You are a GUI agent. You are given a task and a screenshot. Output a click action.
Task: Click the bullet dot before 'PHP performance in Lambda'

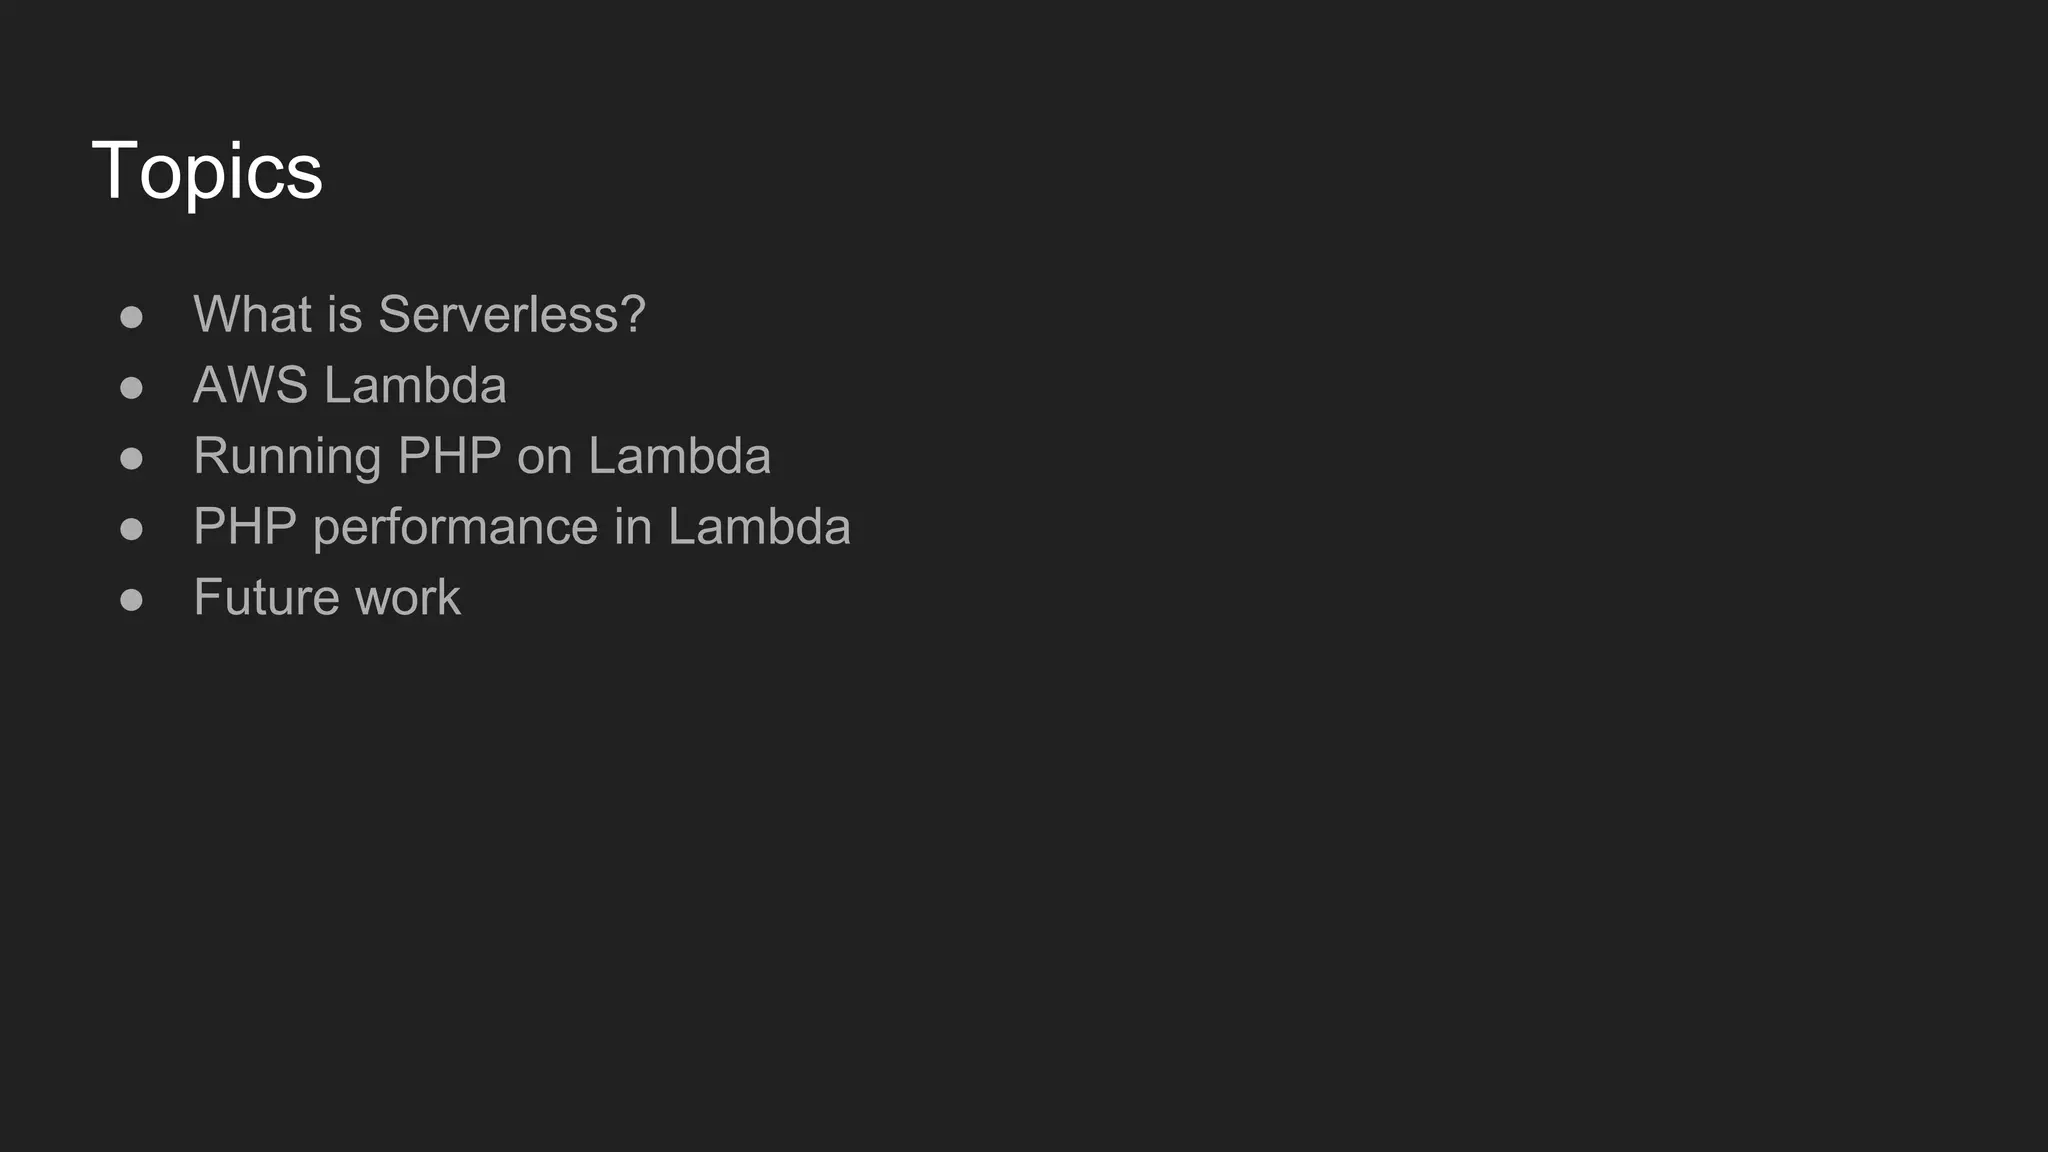coord(131,529)
